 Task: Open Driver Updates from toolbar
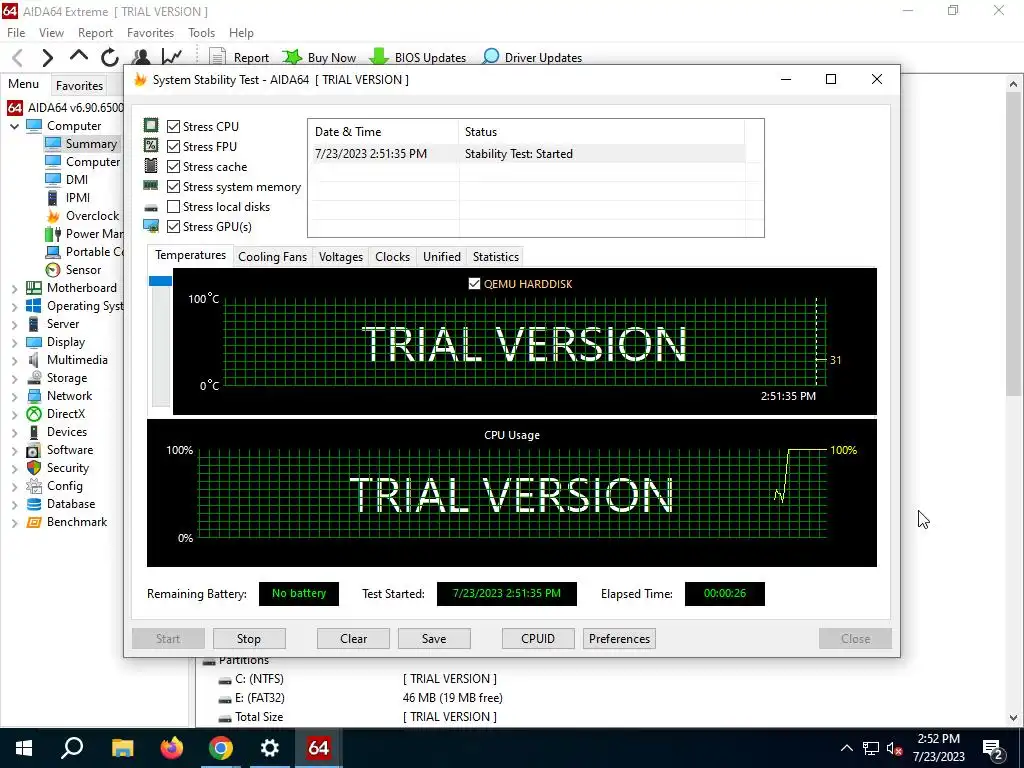pos(532,57)
